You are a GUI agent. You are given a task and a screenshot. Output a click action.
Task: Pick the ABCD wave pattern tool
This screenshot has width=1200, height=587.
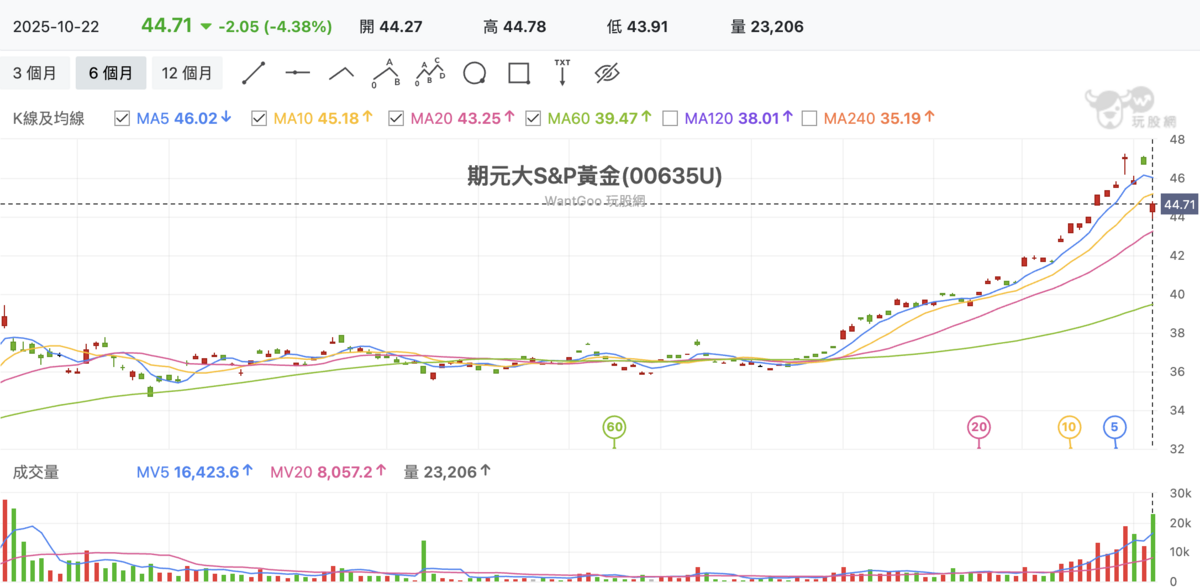pos(431,73)
